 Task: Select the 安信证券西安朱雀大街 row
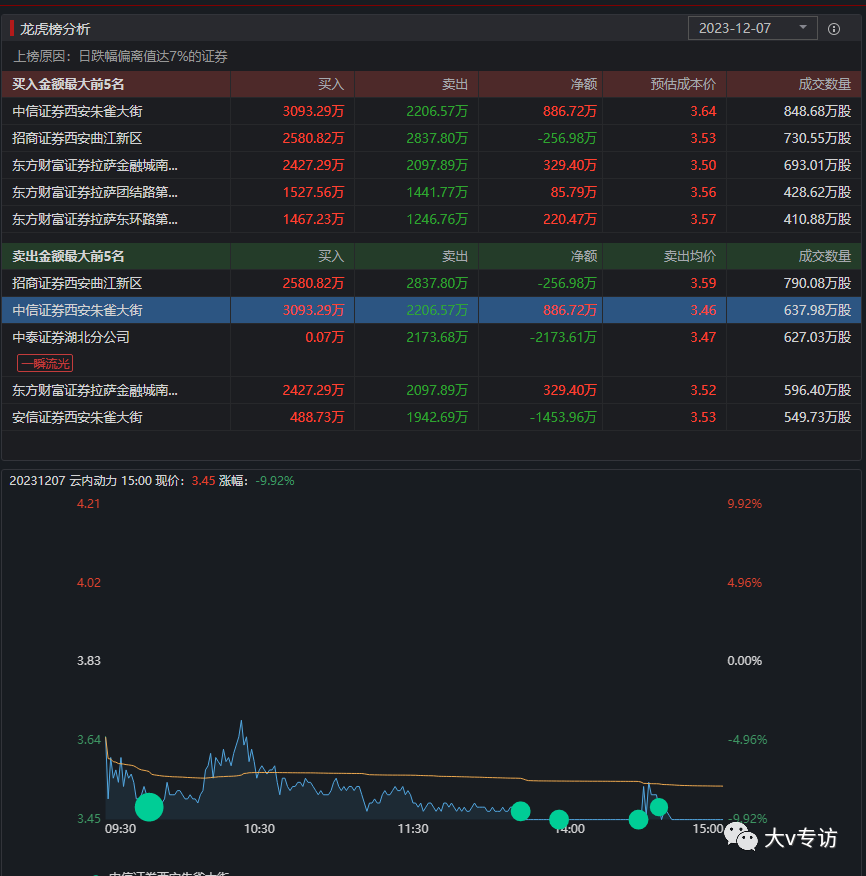(431, 417)
